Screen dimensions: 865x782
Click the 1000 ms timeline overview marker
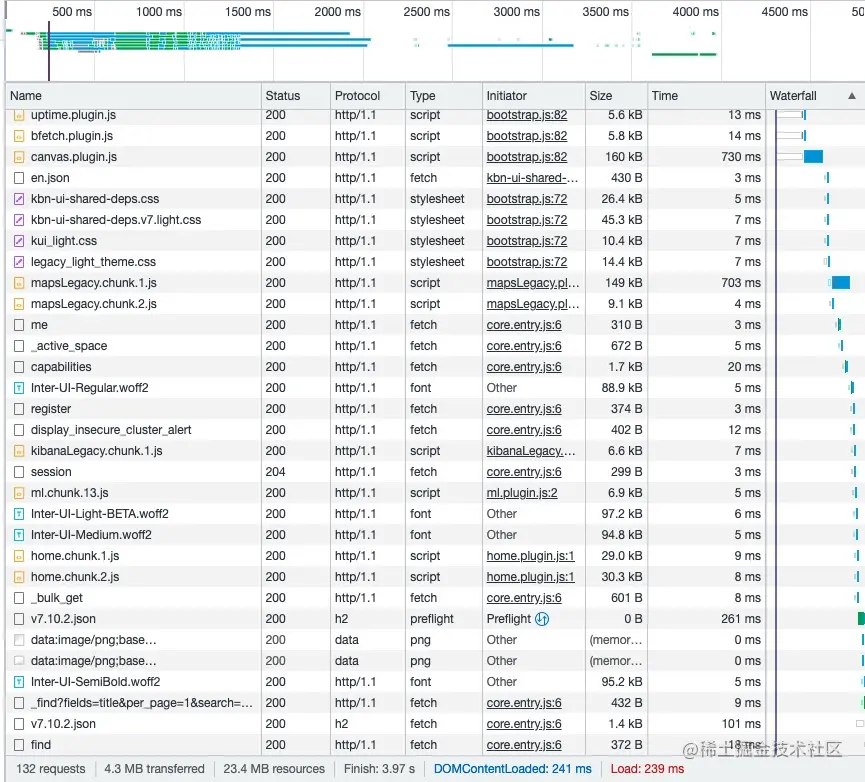point(159,12)
